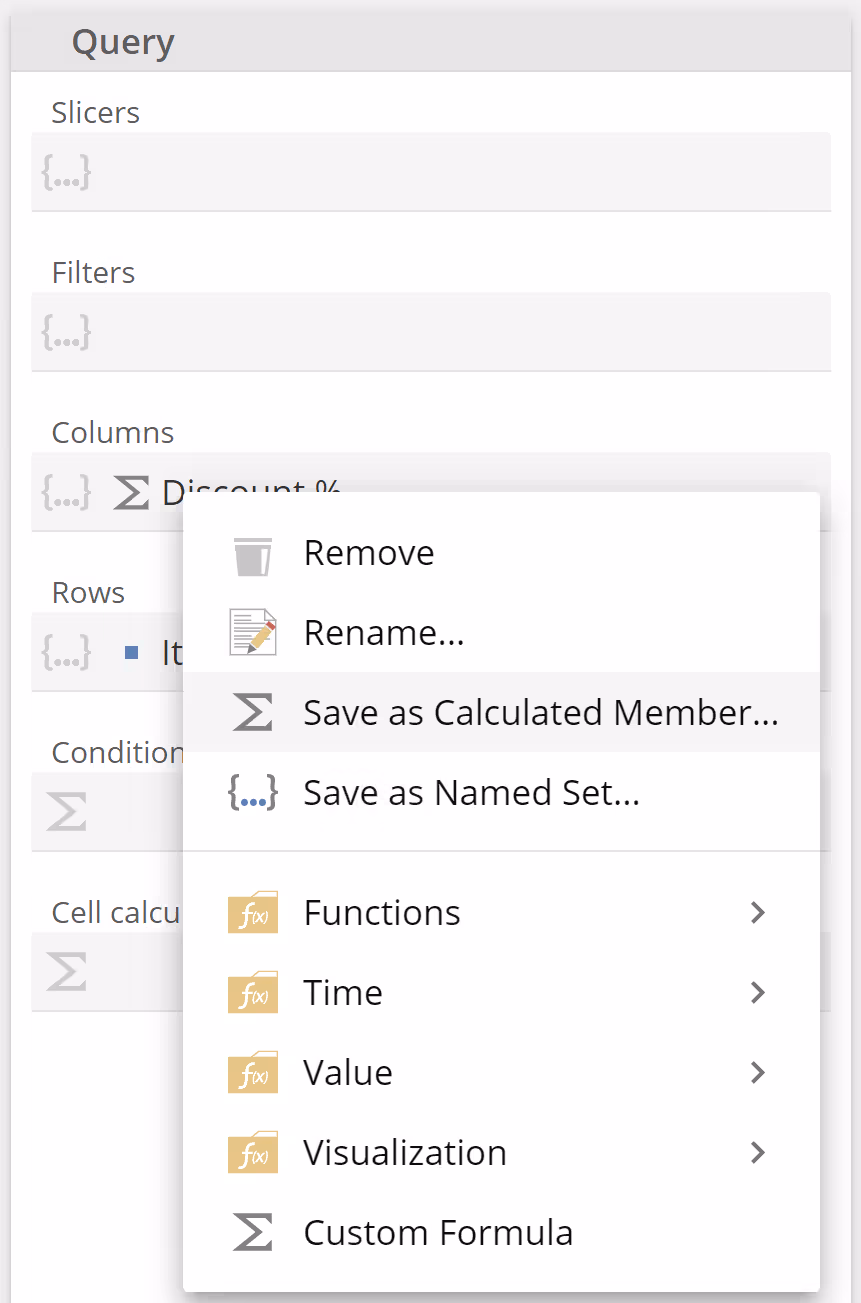861x1303 pixels.
Task: Click the Functions folder icon
Action: point(252,912)
